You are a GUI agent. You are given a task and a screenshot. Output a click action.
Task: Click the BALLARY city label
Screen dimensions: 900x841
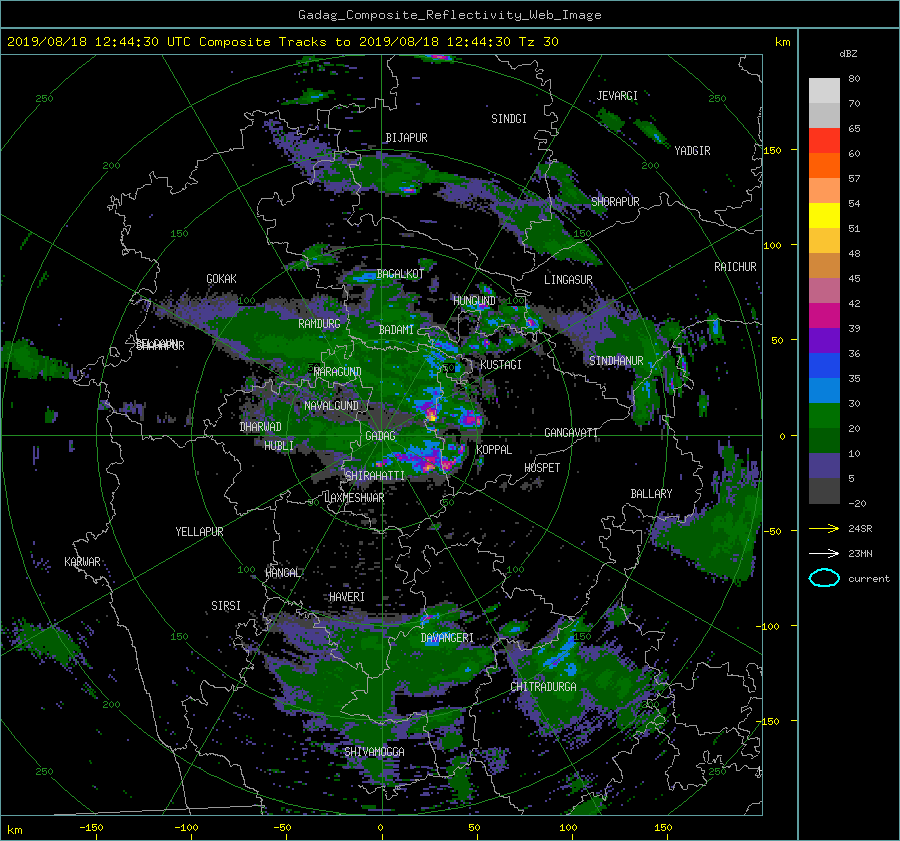coord(651,494)
